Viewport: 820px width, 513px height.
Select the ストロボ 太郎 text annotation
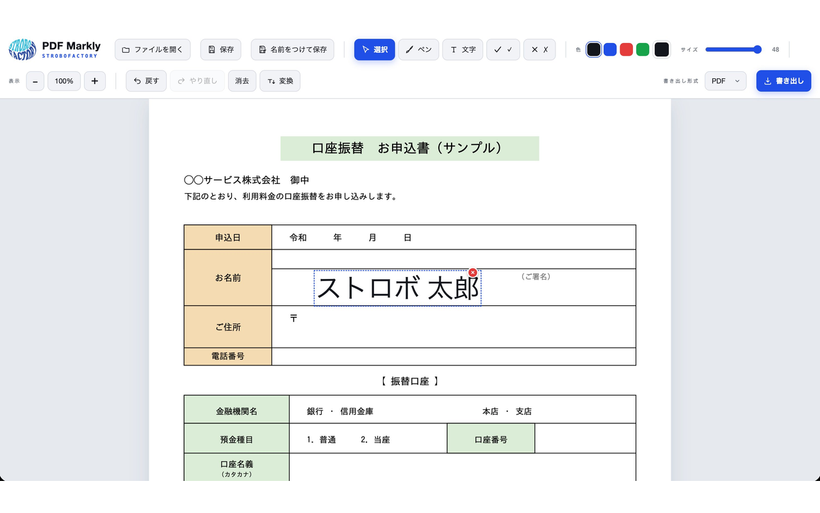(x=397, y=288)
